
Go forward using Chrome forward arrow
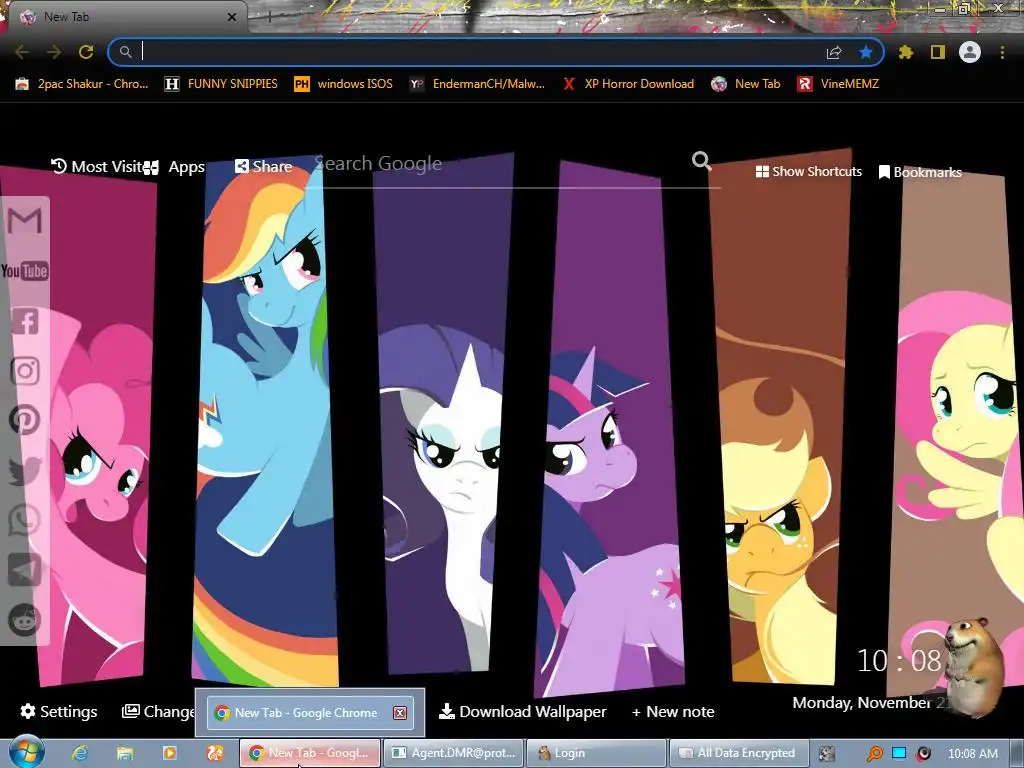(x=54, y=52)
